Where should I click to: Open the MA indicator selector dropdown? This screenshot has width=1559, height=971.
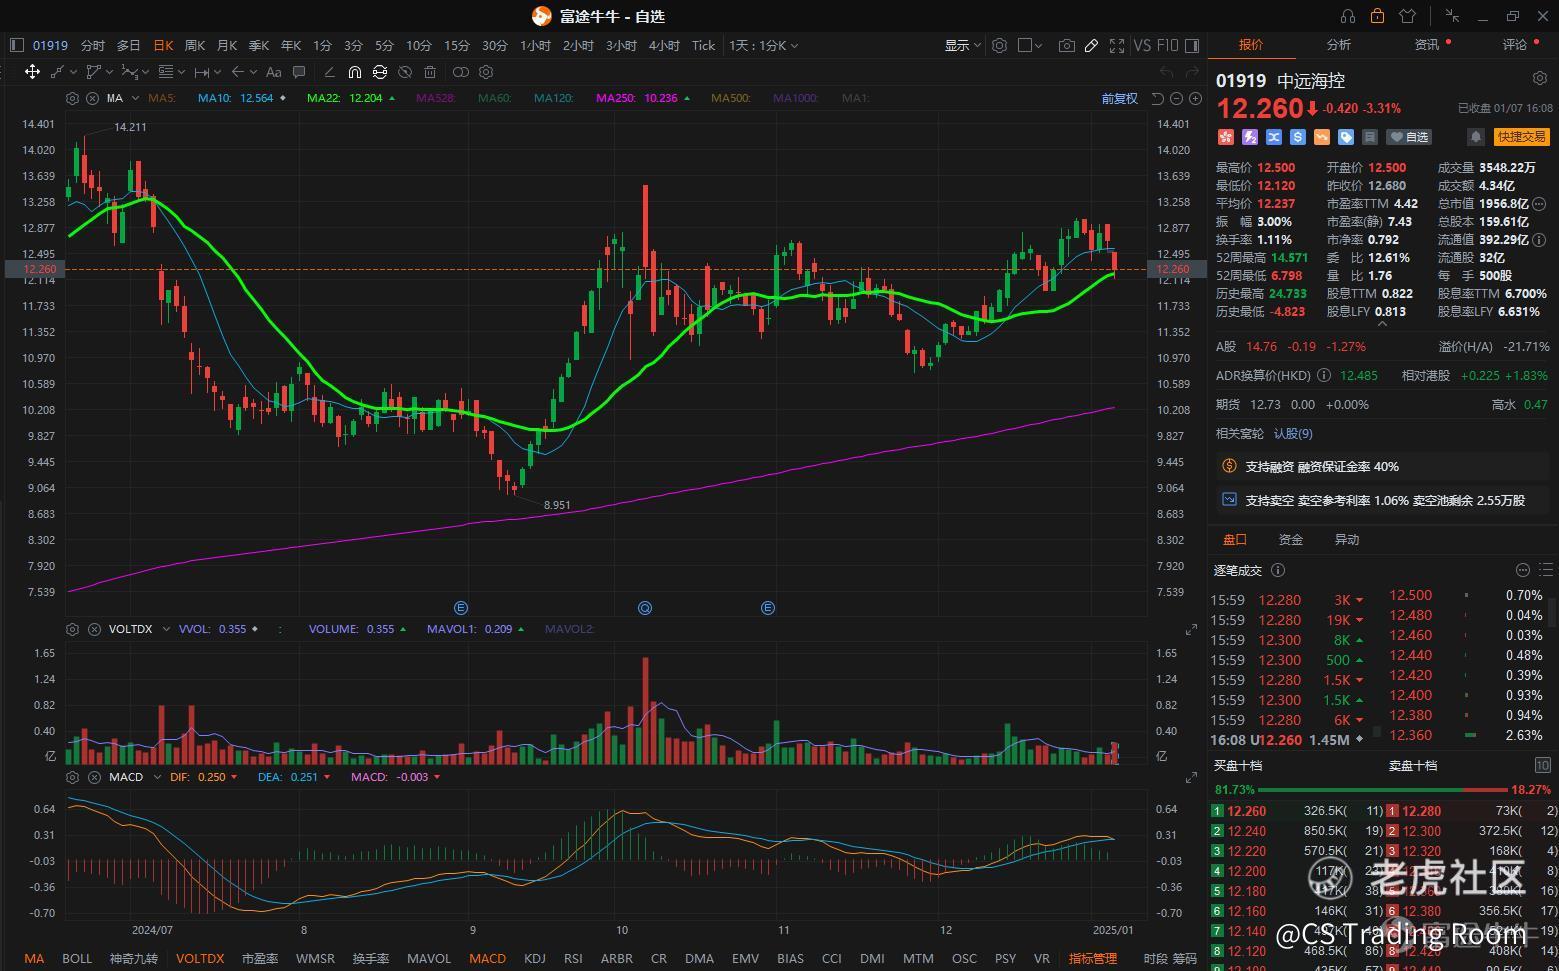tap(136, 98)
